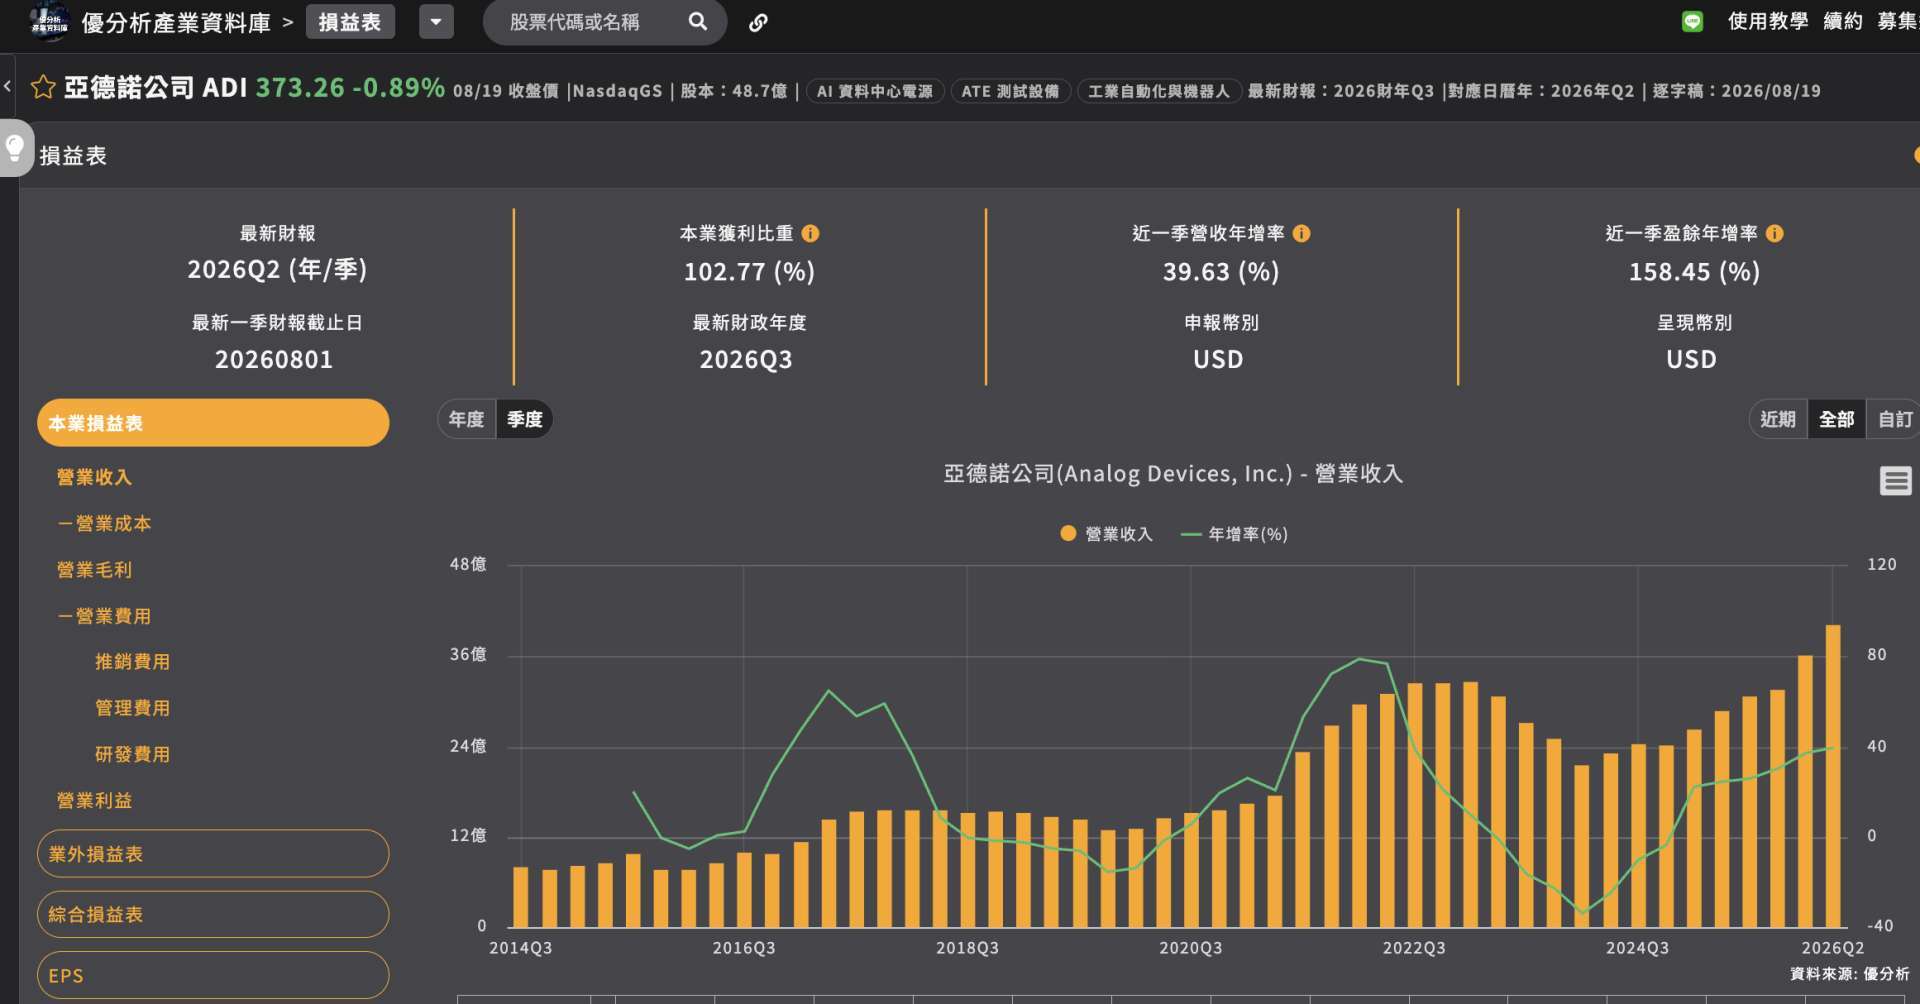This screenshot has width=1920, height=1004.
Task: Select 營業成本 item
Action: coord(104,523)
